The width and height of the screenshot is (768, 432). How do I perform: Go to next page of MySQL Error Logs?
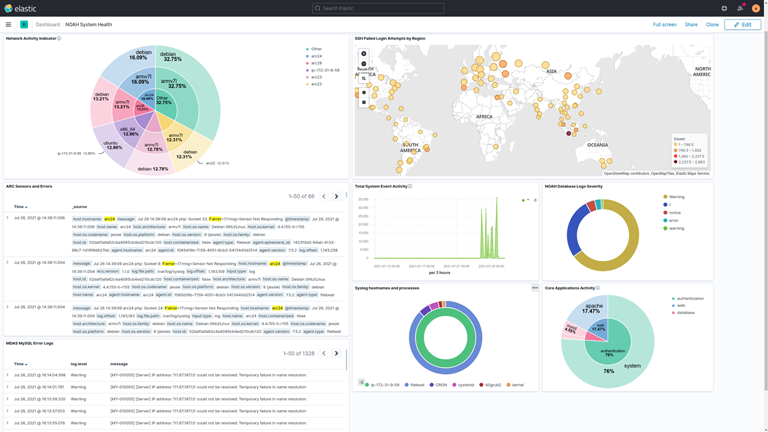(x=336, y=353)
